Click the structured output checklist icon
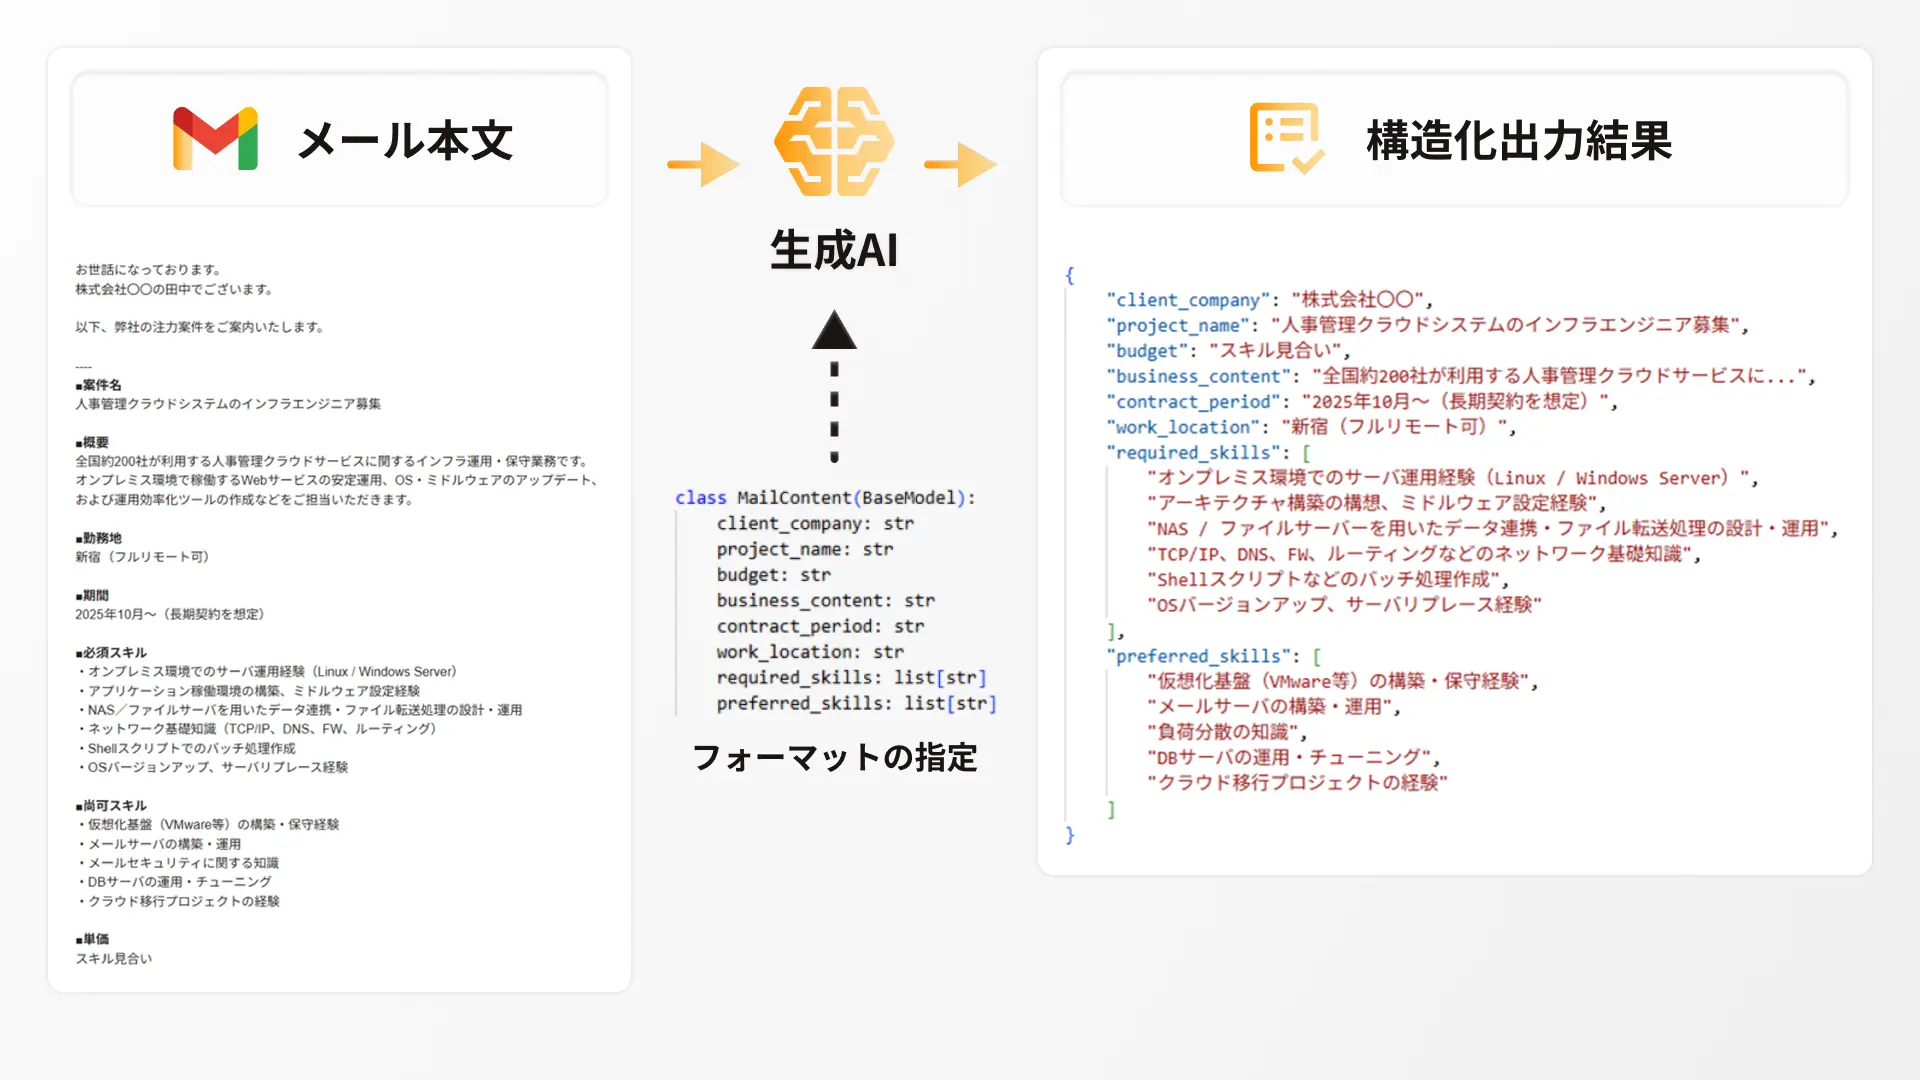1920x1080 pixels. (x=1286, y=139)
